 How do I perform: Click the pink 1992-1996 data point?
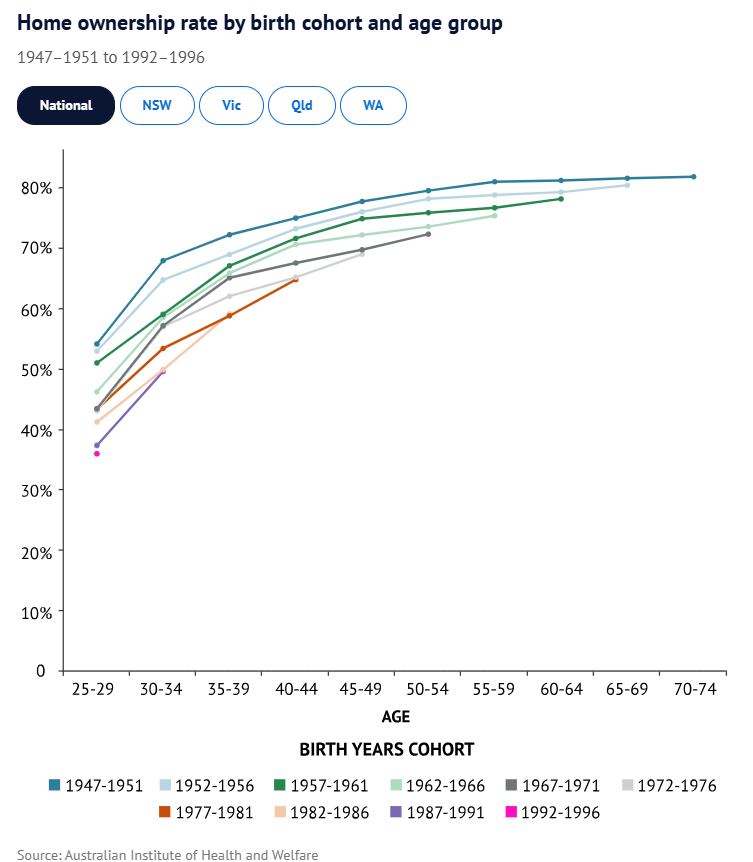pyautogui.click(x=97, y=454)
